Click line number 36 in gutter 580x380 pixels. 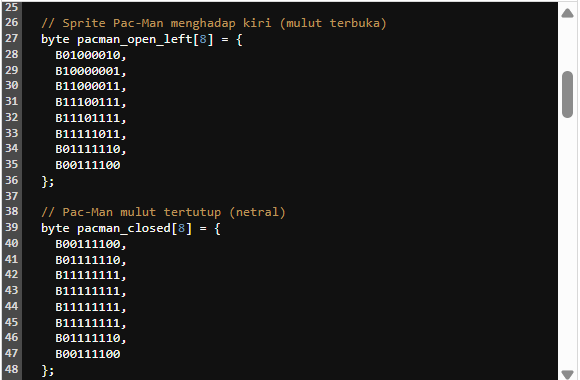pyautogui.click(x=11, y=180)
